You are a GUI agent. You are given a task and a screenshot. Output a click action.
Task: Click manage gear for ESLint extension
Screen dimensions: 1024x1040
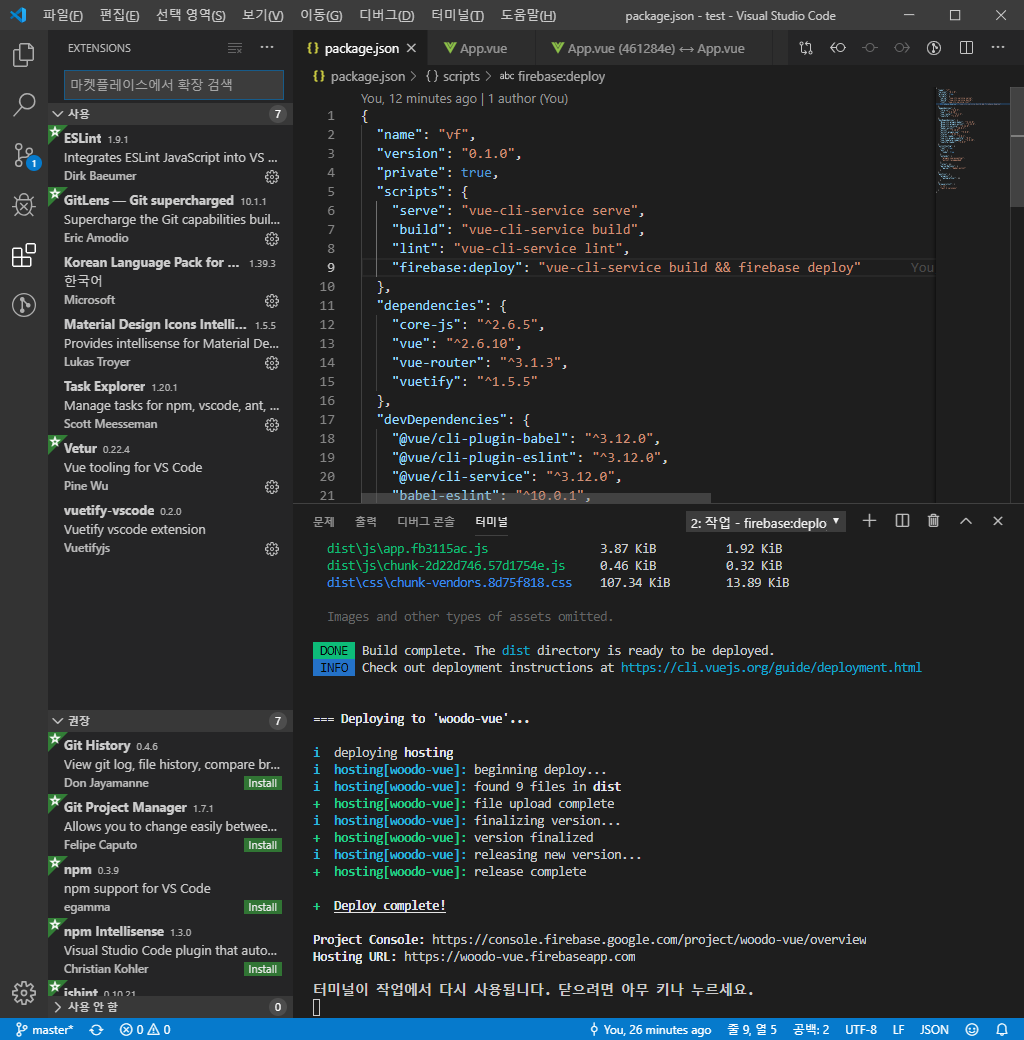(272, 177)
